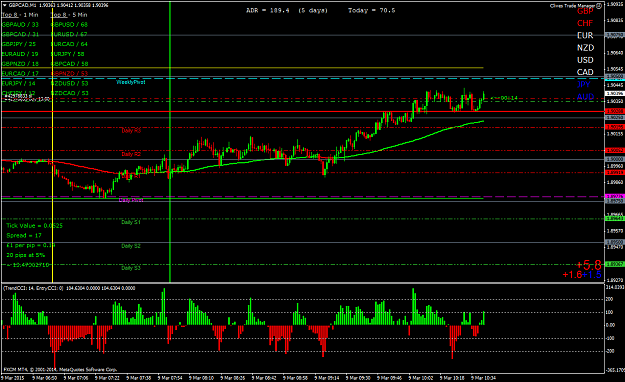625x382 pixels.
Task: Click the red +1.6 profit readout
Action: tap(572, 275)
